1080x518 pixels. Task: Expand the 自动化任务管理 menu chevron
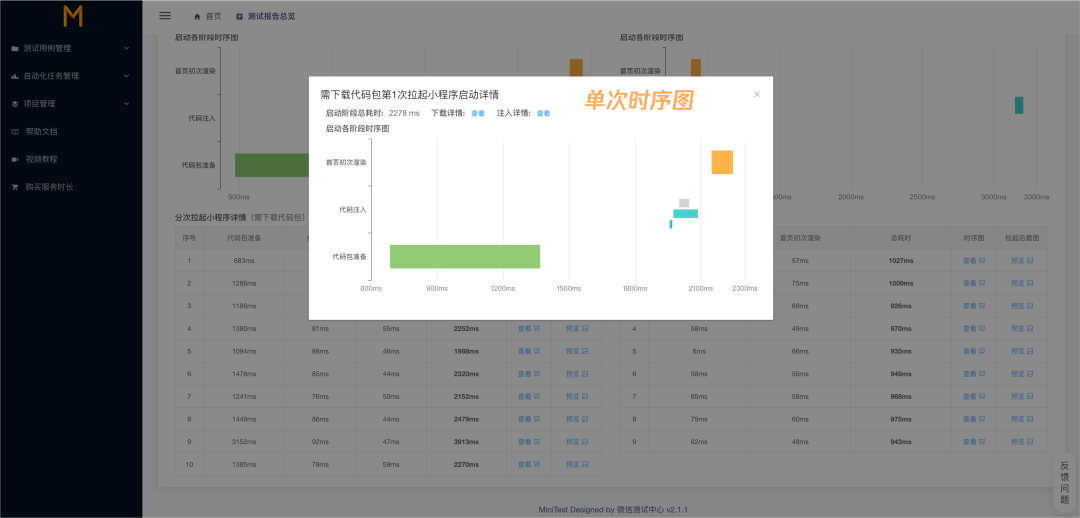(x=126, y=76)
